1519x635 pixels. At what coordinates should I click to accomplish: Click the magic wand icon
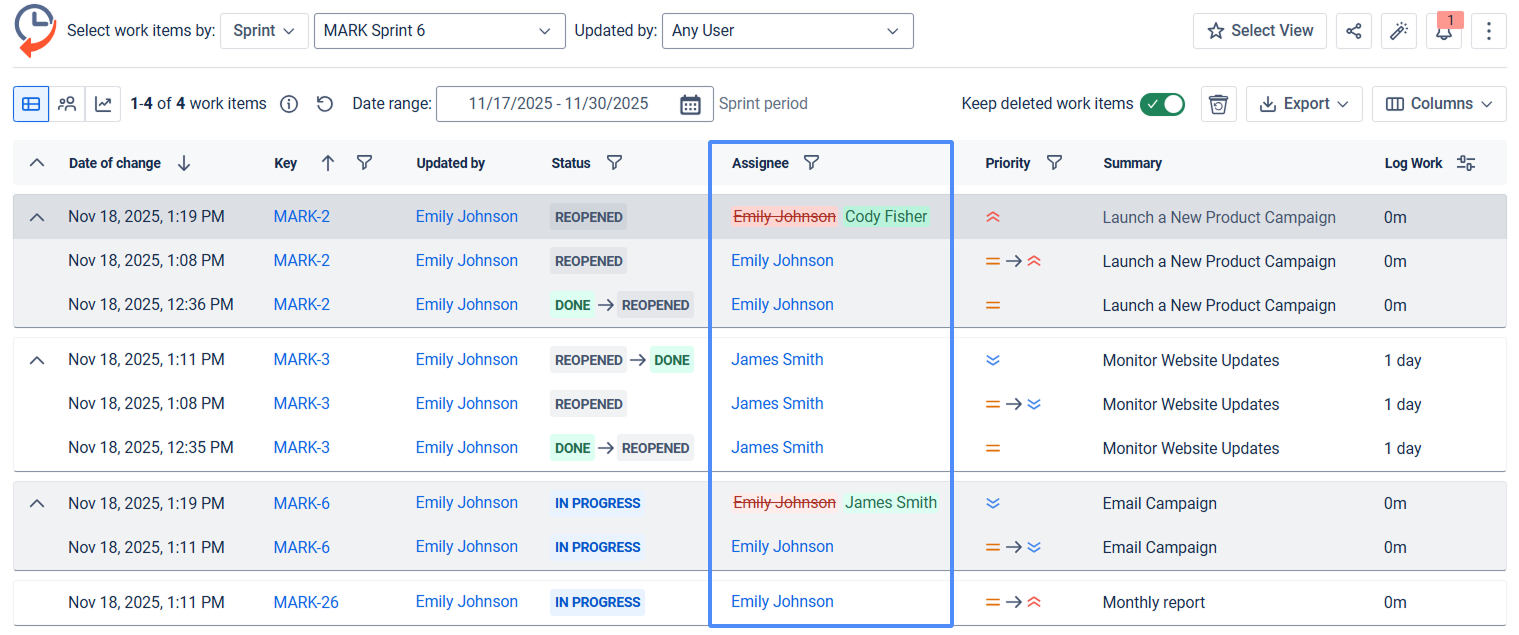pos(1398,31)
